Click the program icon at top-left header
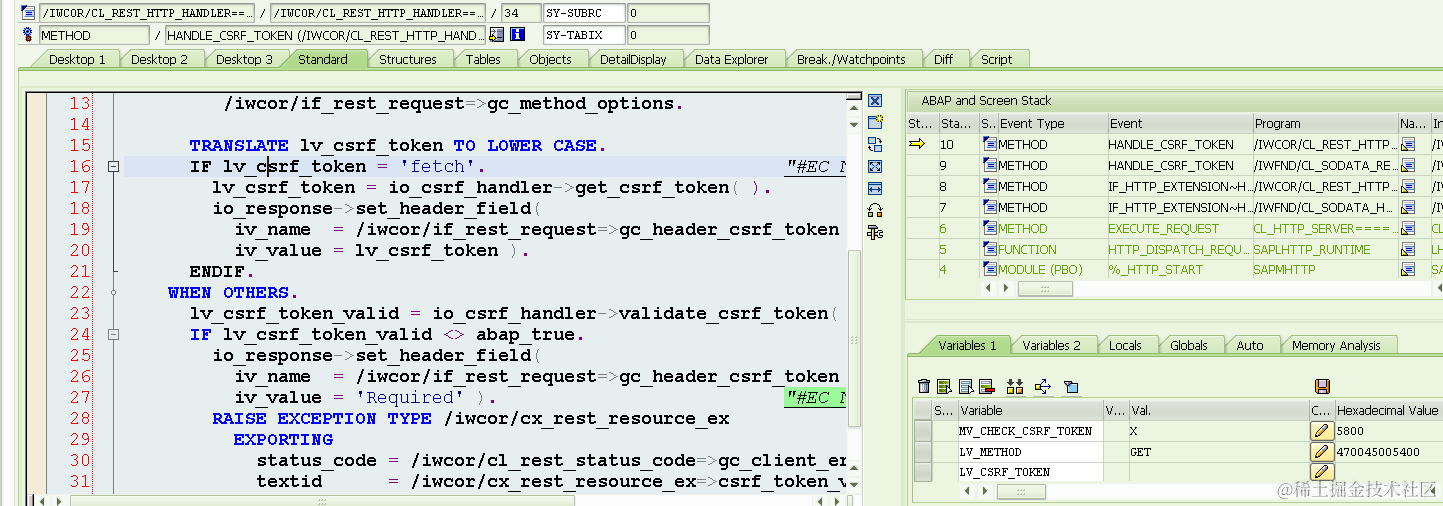The height and width of the screenshot is (506, 1443). coord(28,13)
